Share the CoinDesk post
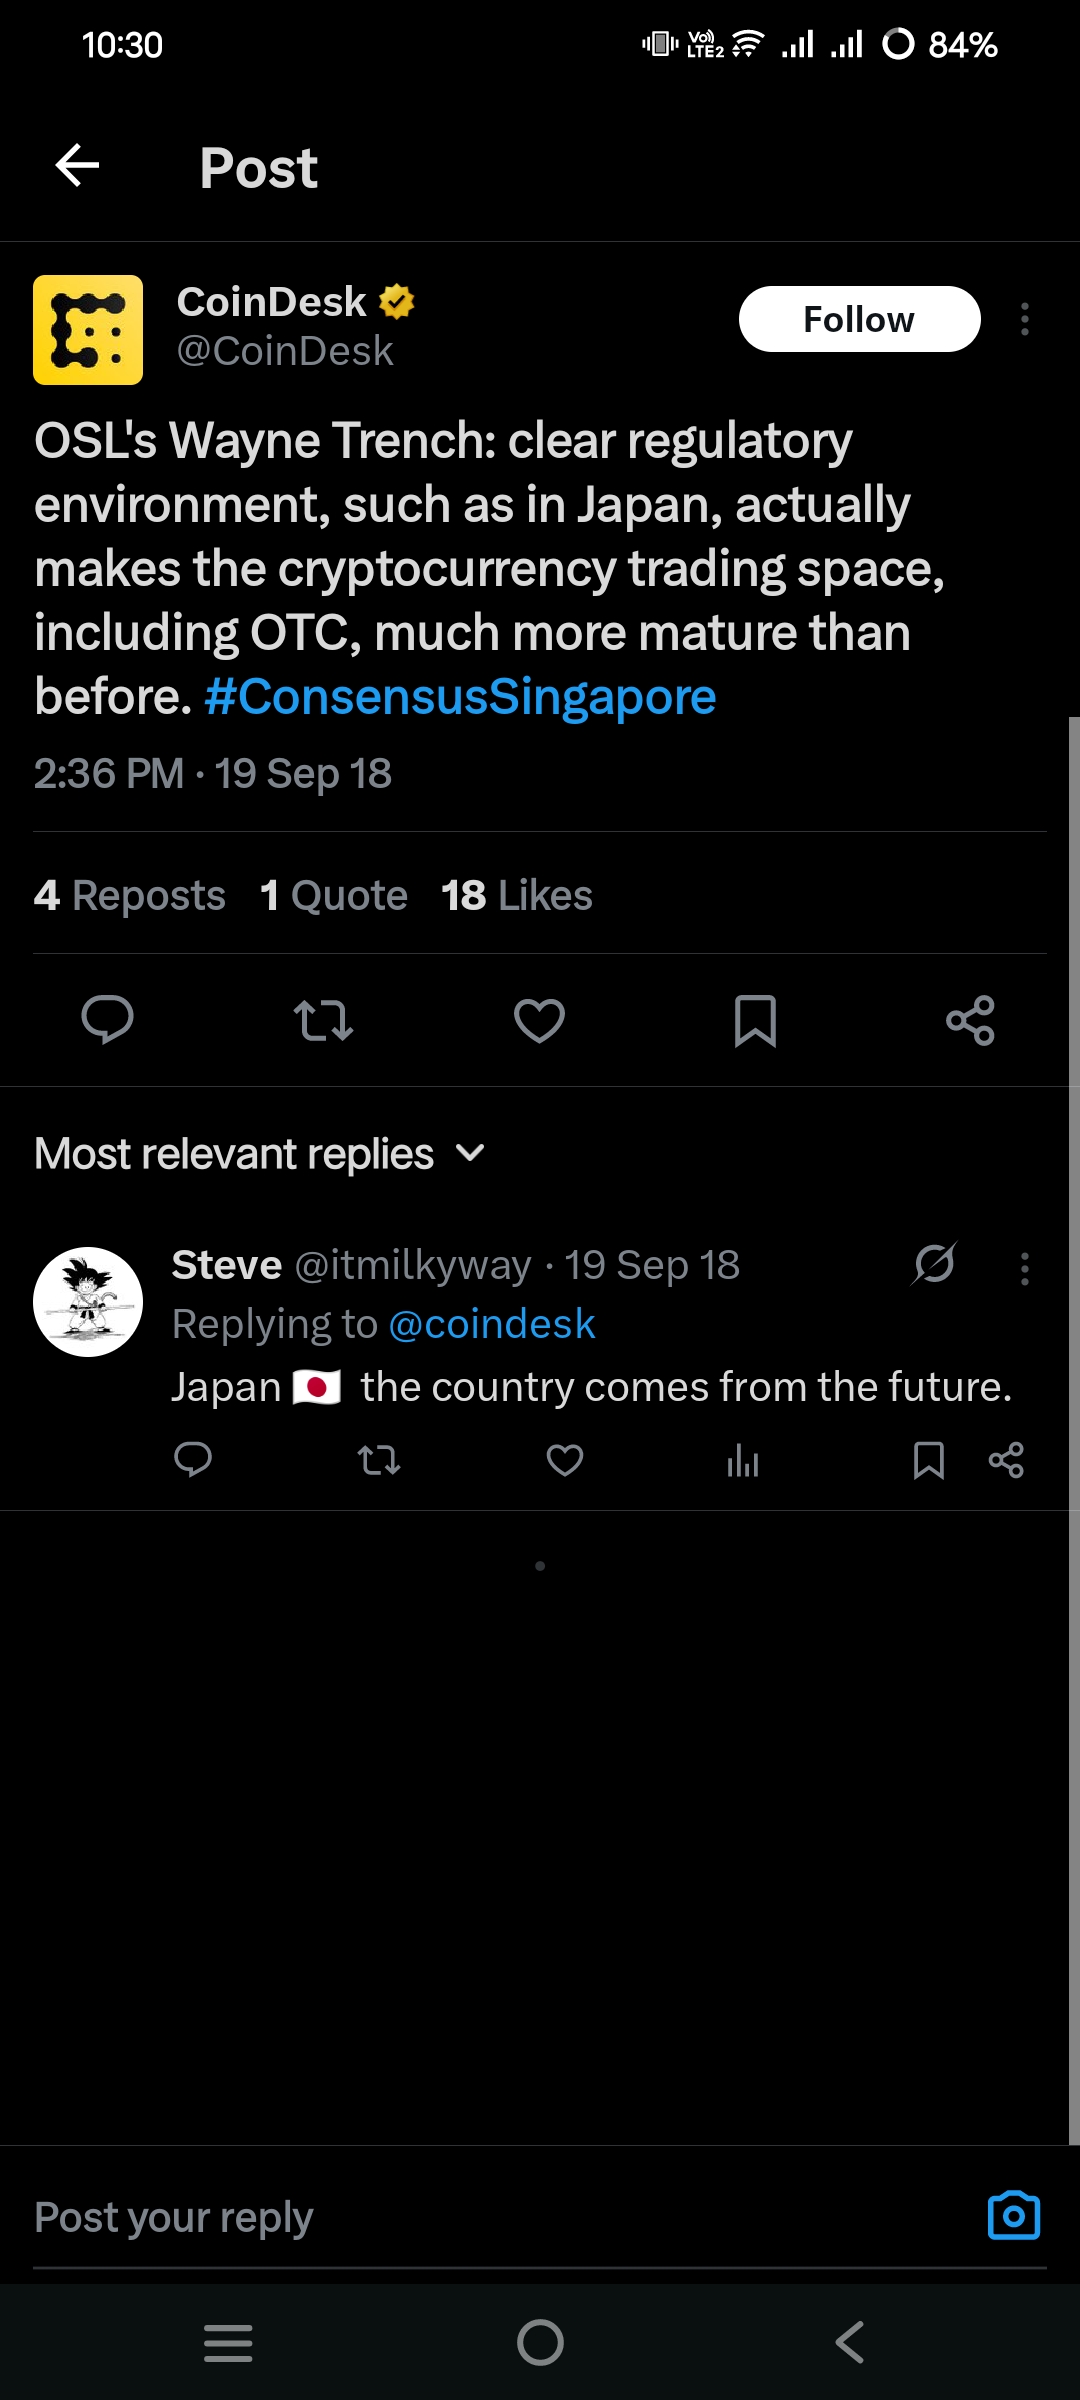1080x2400 pixels. pyautogui.click(x=970, y=1020)
